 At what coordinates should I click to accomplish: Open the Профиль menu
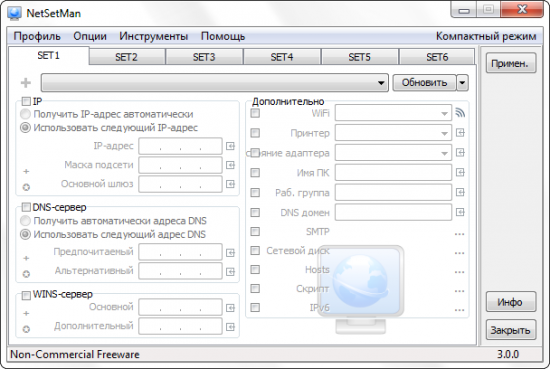click(x=37, y=36)
